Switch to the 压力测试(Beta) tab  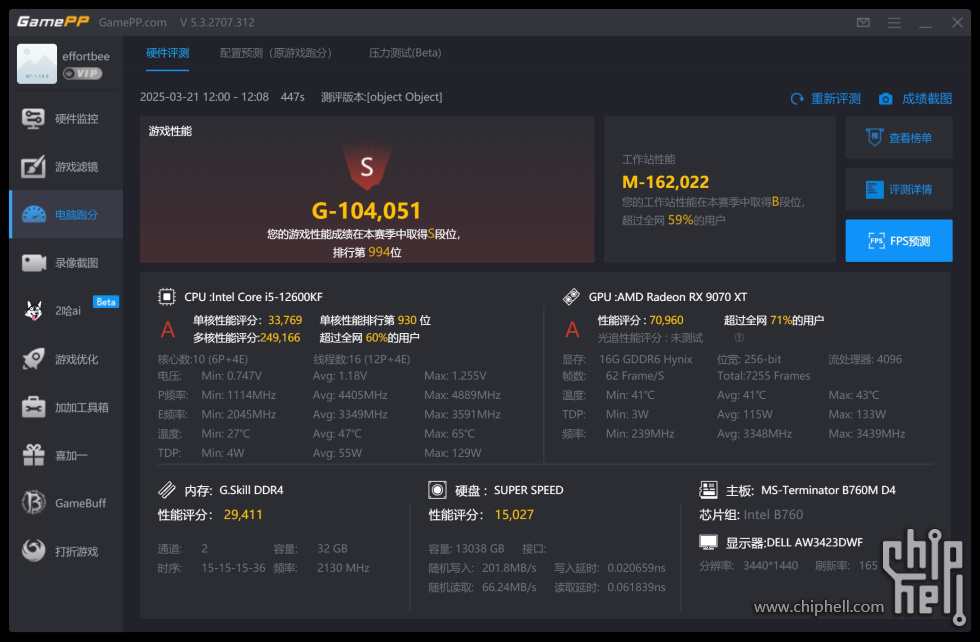[405, 53]
